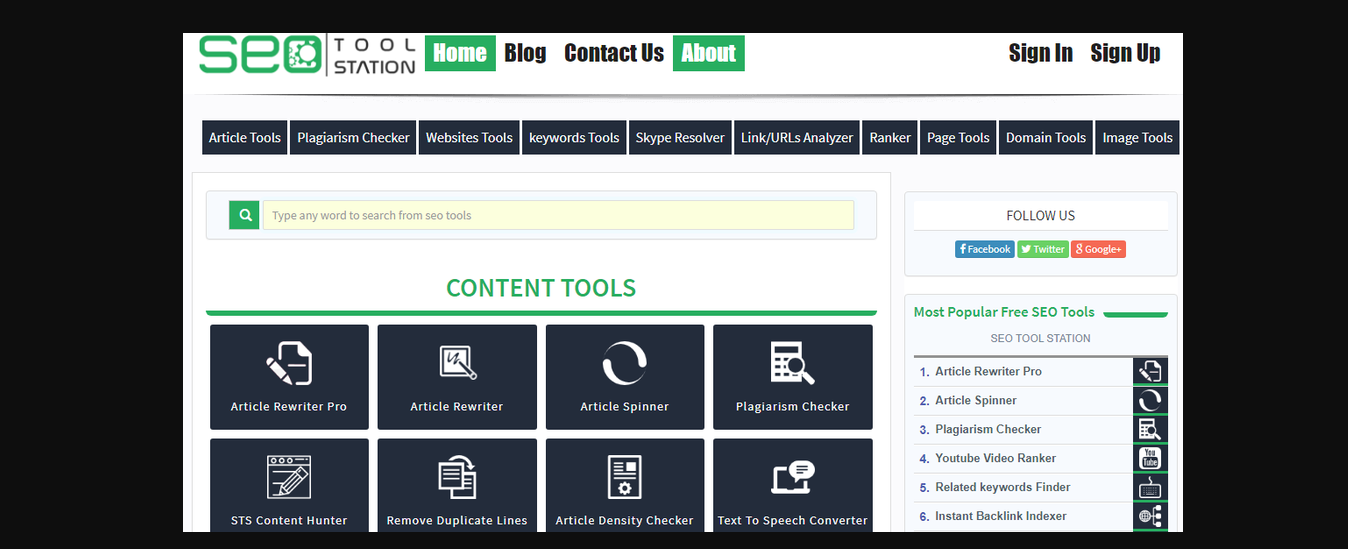Image resolution: width=1348 pixels, height=549 pixels.
Task: Open the Article Tools category
Action: pyautogui.click(x=245, y=138)
